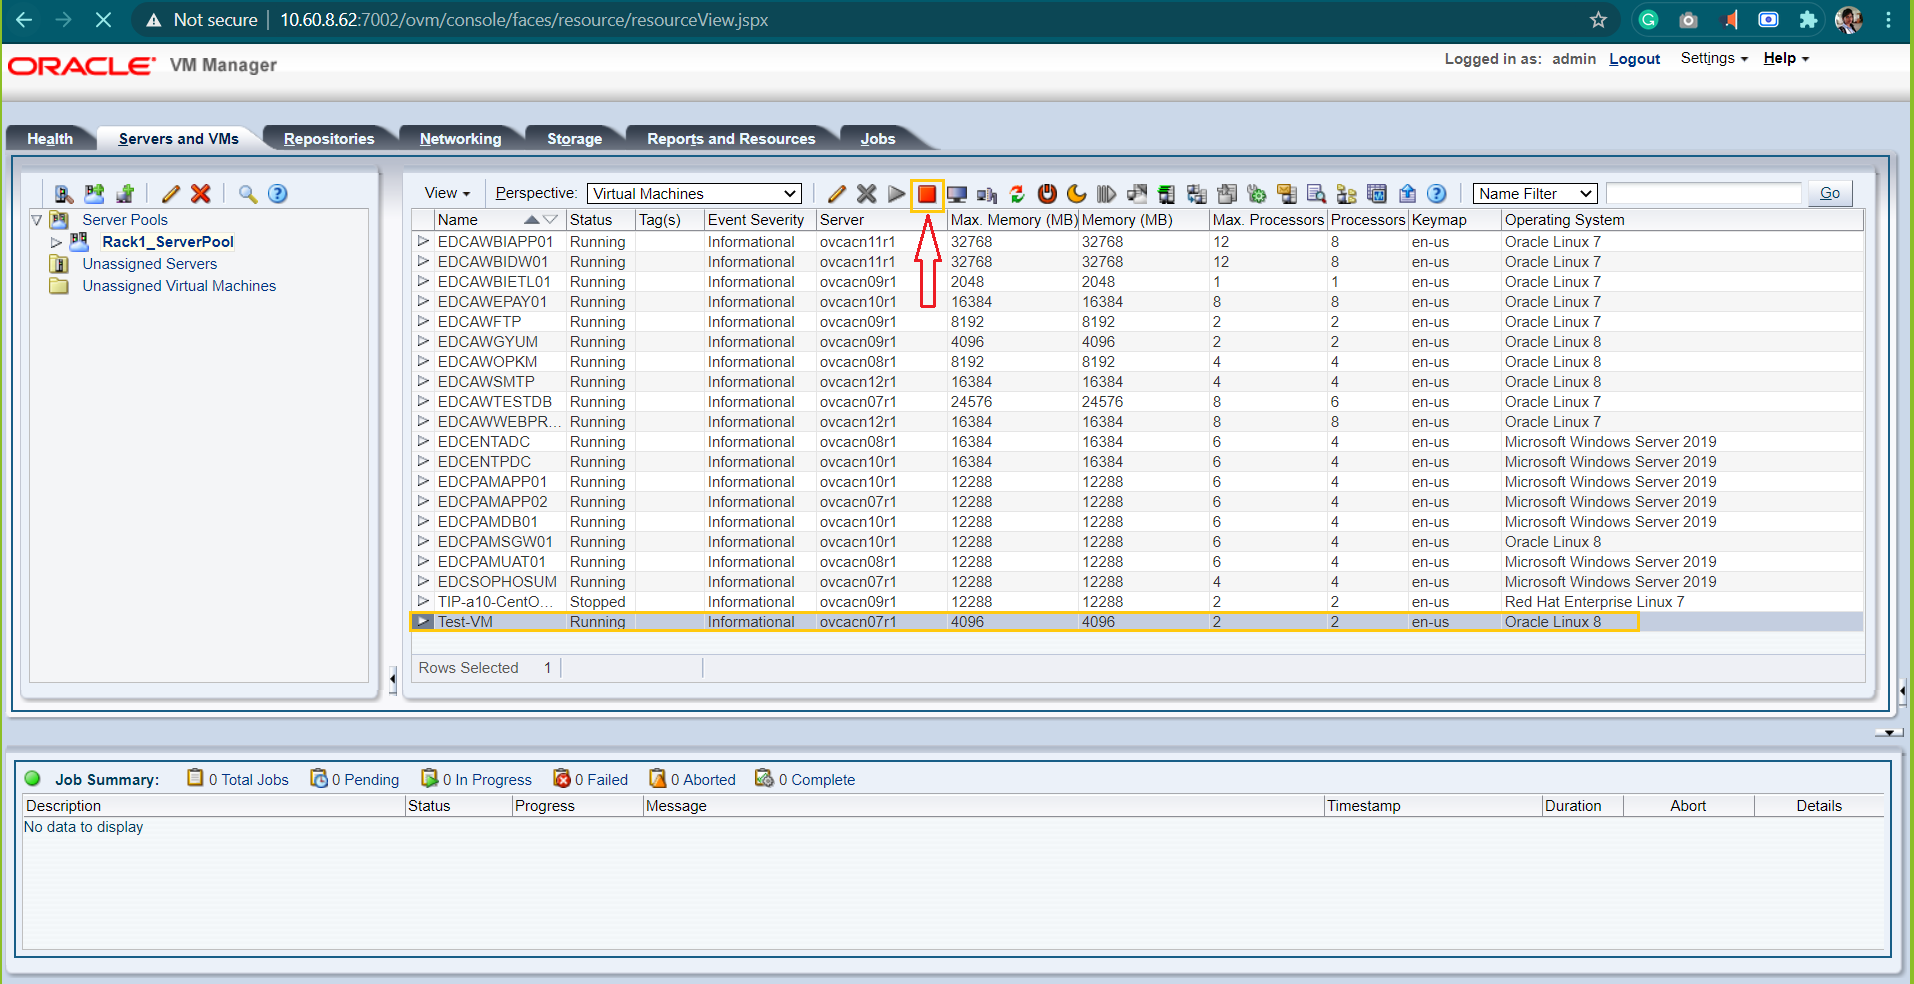Open VM toolbar Help question icon
The height and width of the screenshot is (984, 1914).
[x=1437, y=194]
